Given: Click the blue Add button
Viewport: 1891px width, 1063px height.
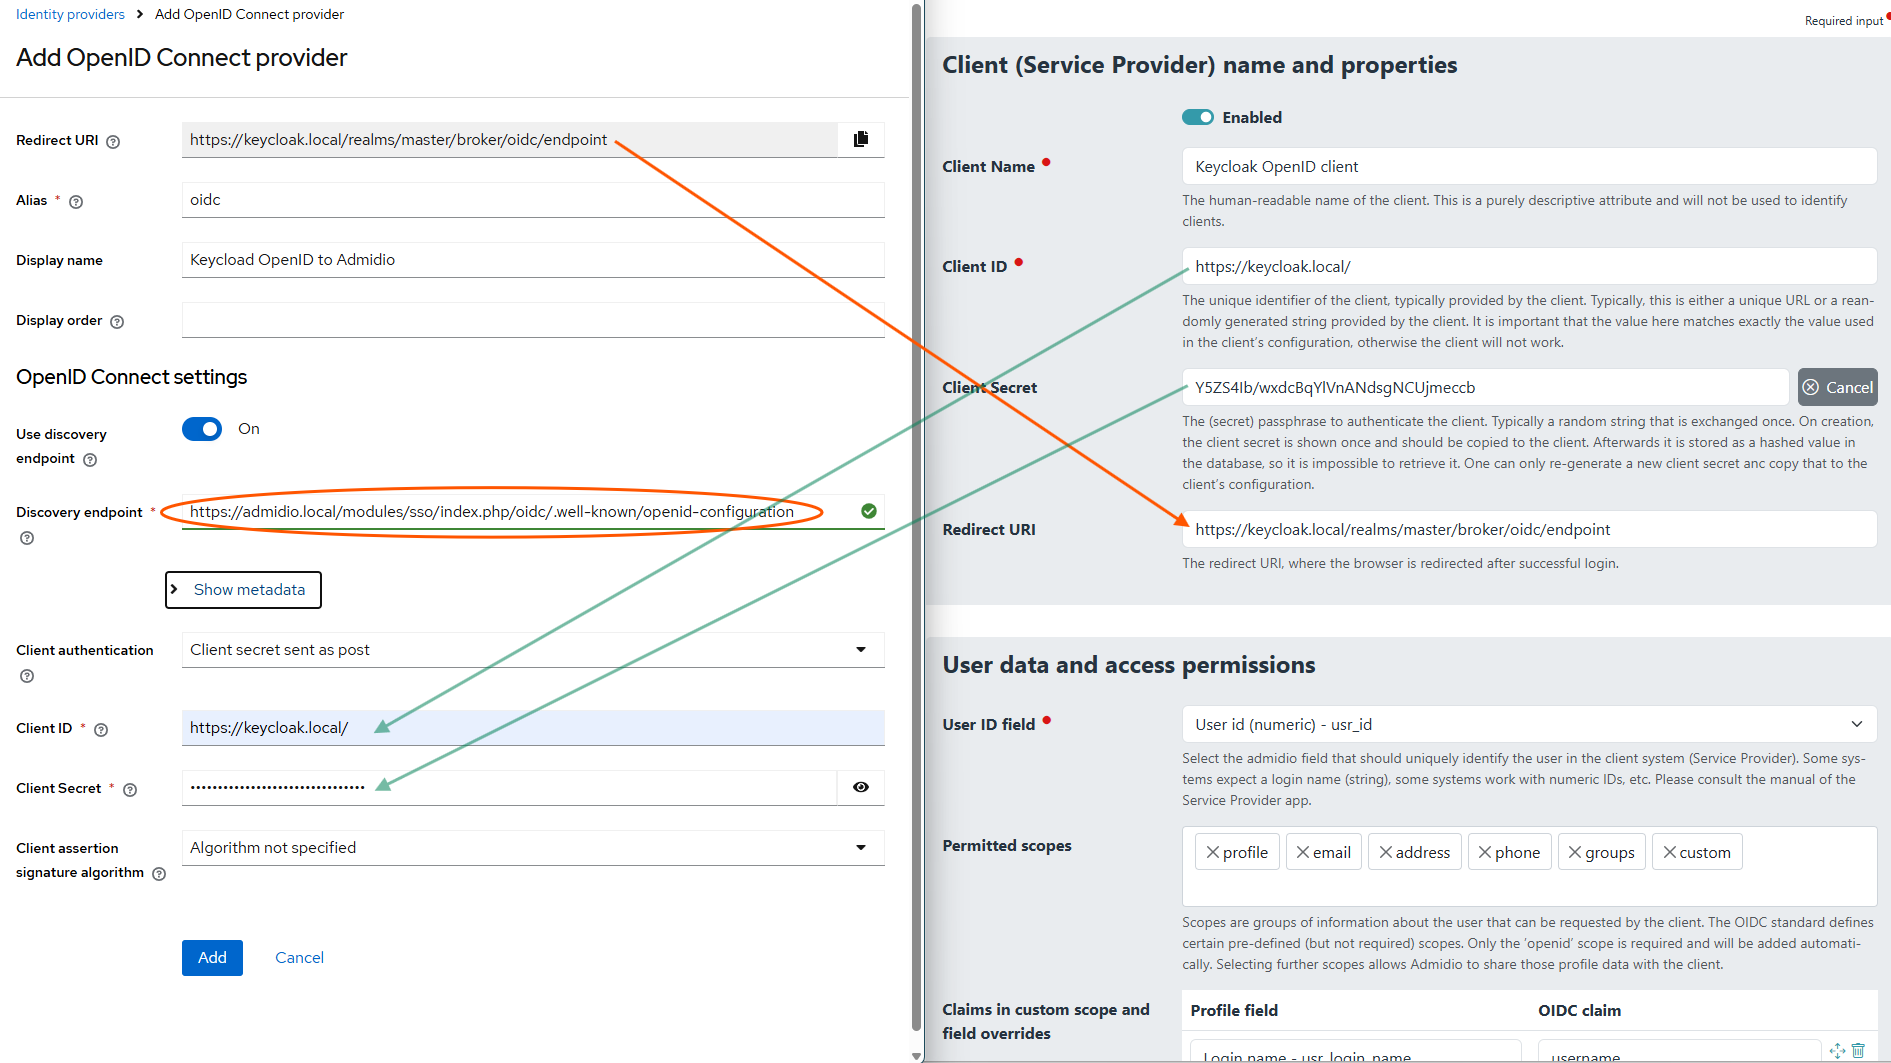Looking at the screenshot, I should pyautogui.click(x=212, y=957).
